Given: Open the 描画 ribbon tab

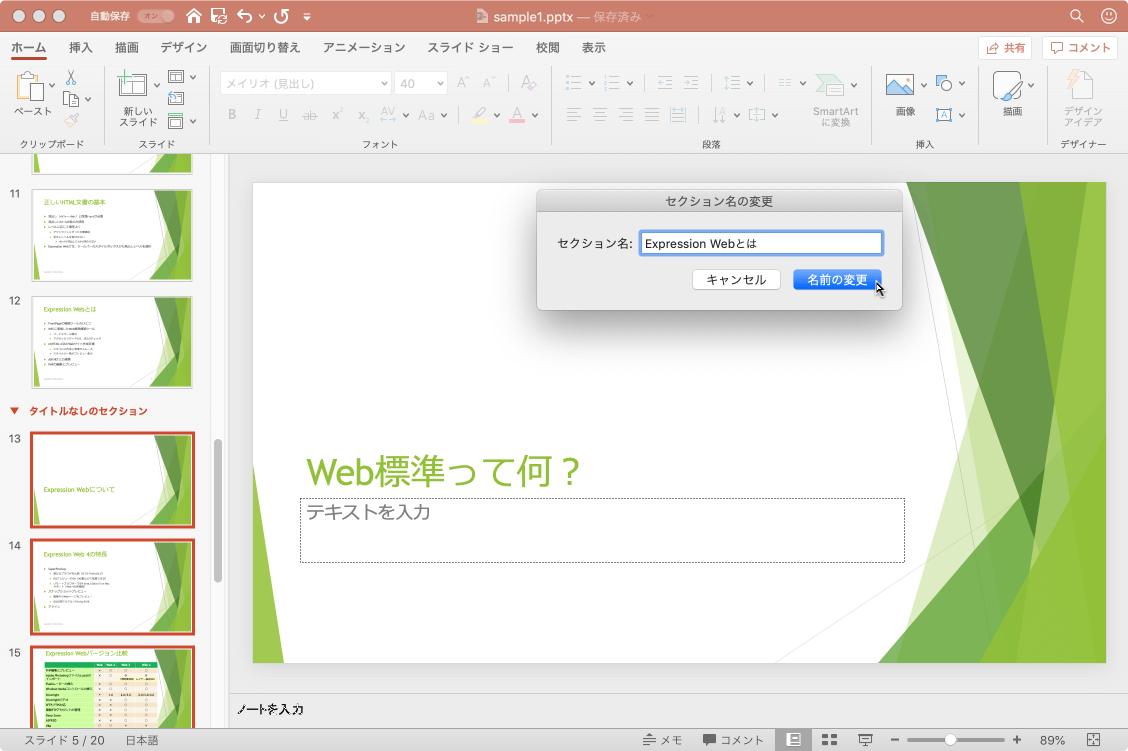Looking at the screenshot, I should coord(127,47).
